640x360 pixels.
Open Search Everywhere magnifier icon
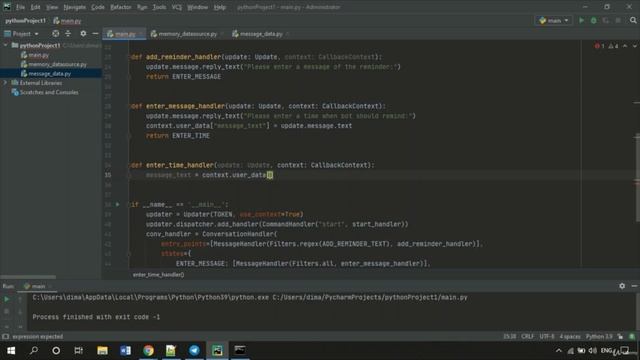pos(633,20)
